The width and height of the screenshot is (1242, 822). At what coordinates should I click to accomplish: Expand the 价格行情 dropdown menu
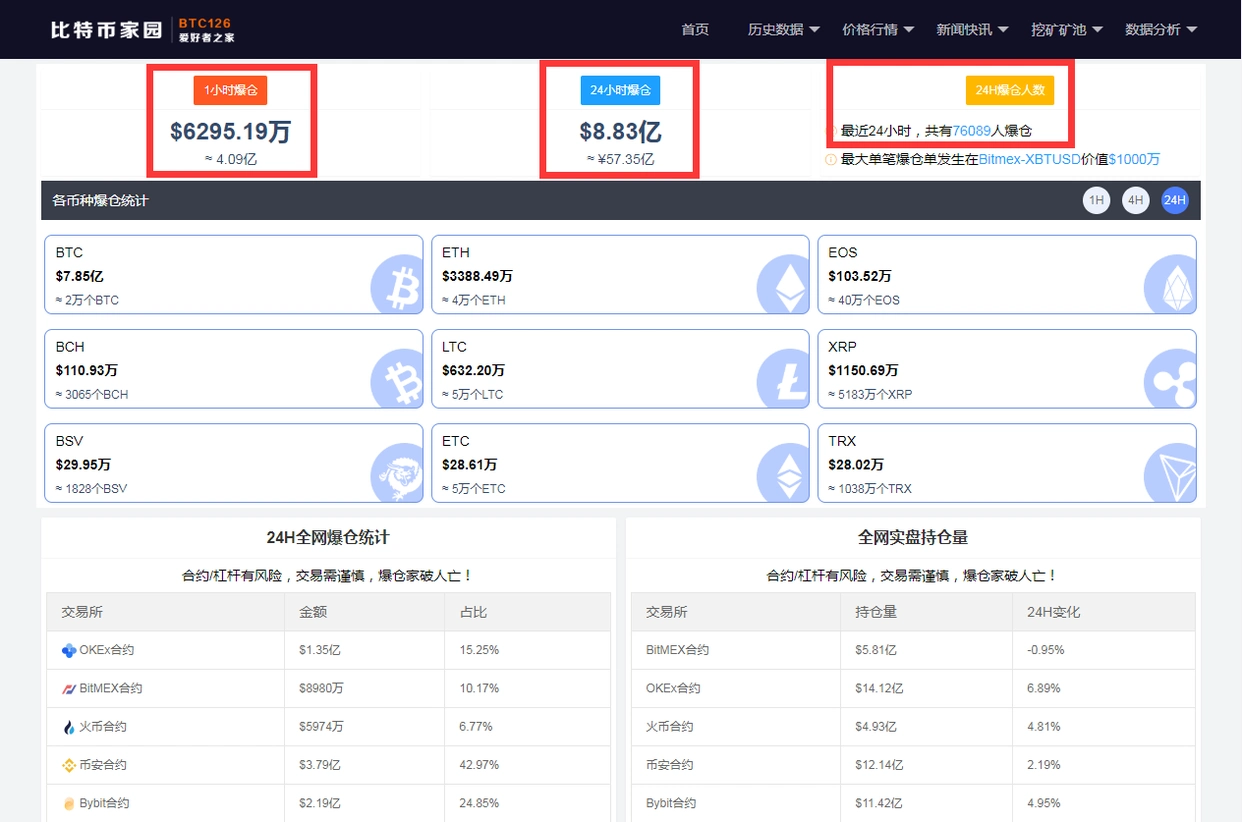tap(878, 29)
